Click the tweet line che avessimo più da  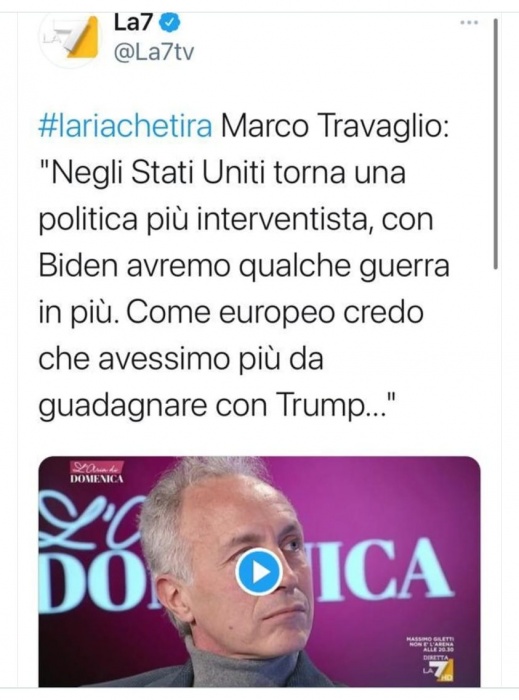(x=181, y=358)
